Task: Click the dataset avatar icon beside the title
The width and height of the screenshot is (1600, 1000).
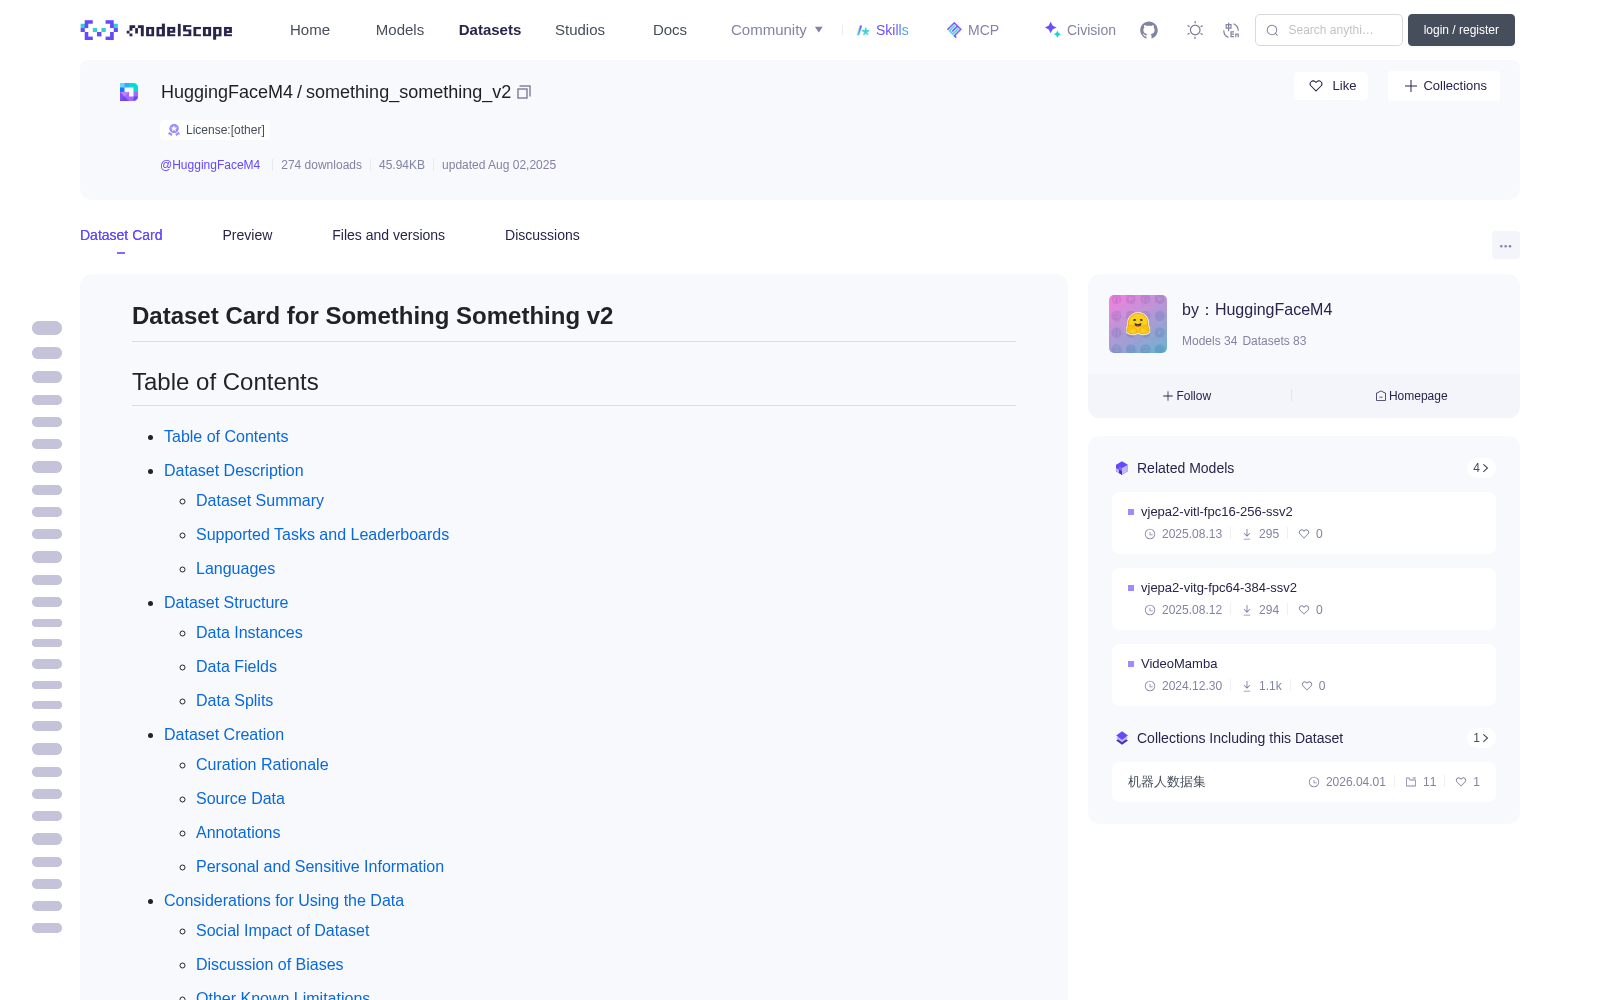Action: pyautogui.click(x=129, y=92)
